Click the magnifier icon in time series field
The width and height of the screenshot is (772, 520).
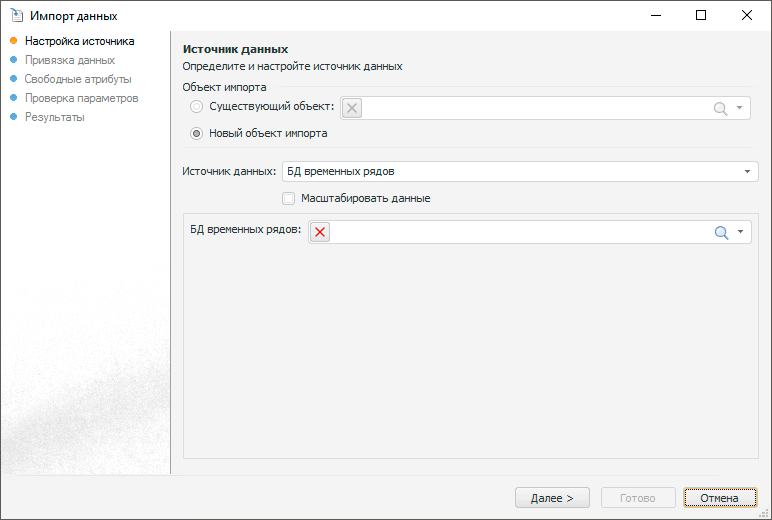pyautogui.click(x=721, y=232)
